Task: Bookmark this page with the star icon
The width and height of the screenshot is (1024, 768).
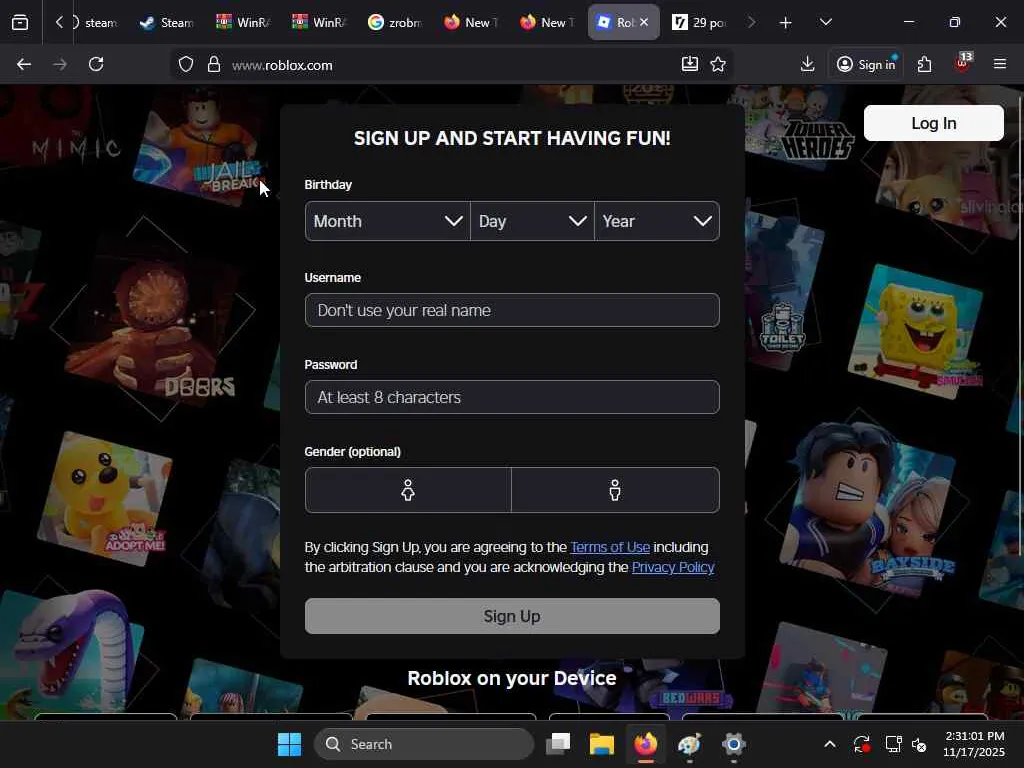Action: (718, 64)
